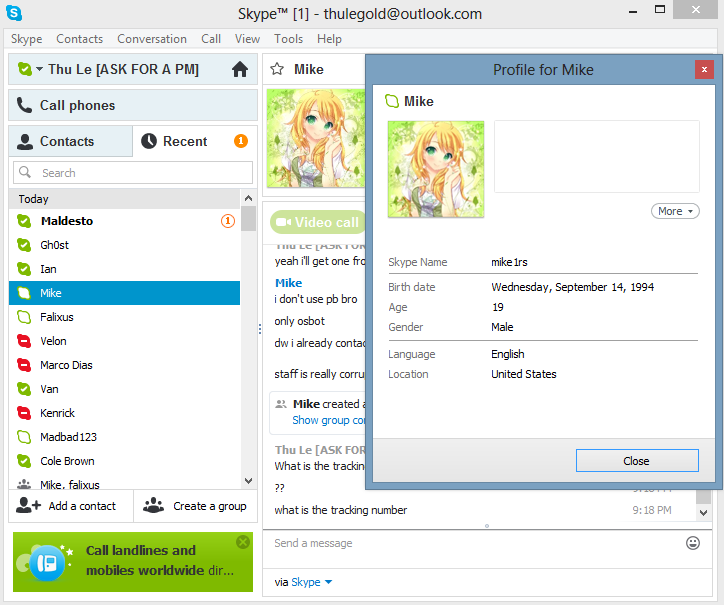Click Mike's sender name in the chat
724x605 pixels.
[289, 283]
